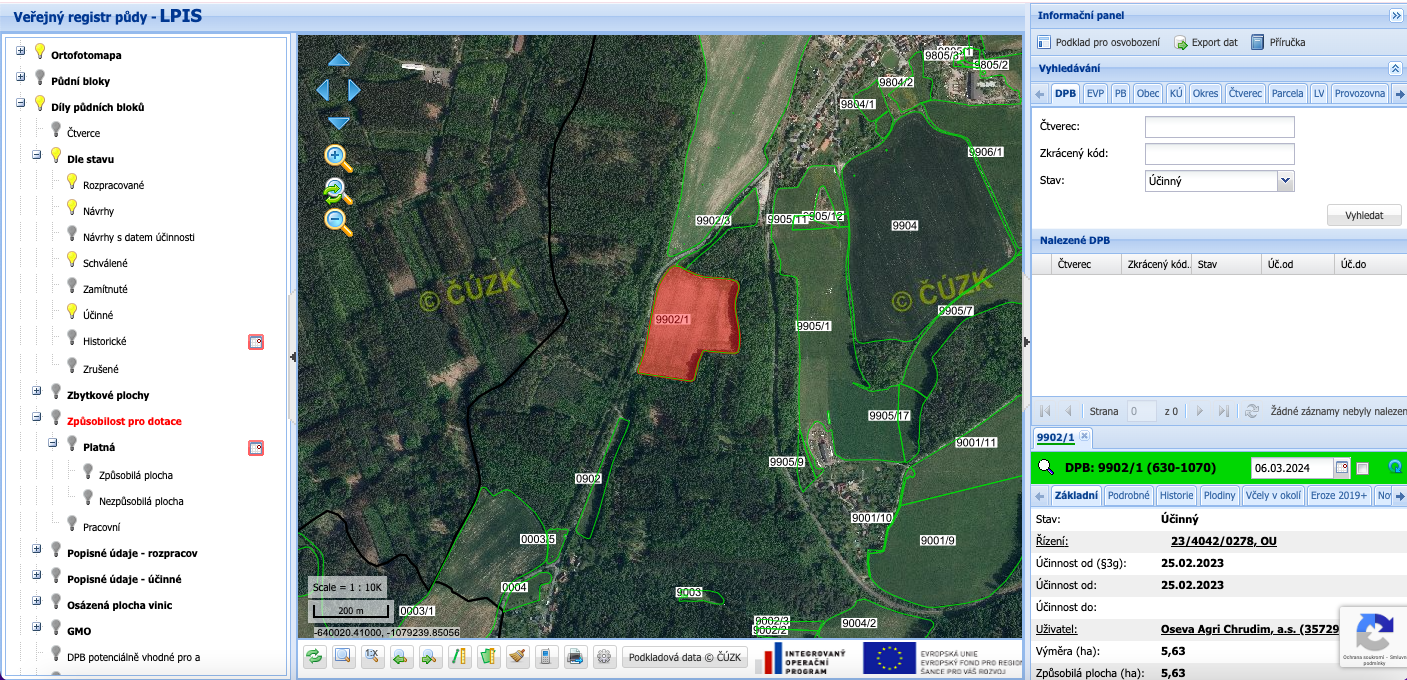
Task: Pan the map up with arrow
Action: click(339, 60)
